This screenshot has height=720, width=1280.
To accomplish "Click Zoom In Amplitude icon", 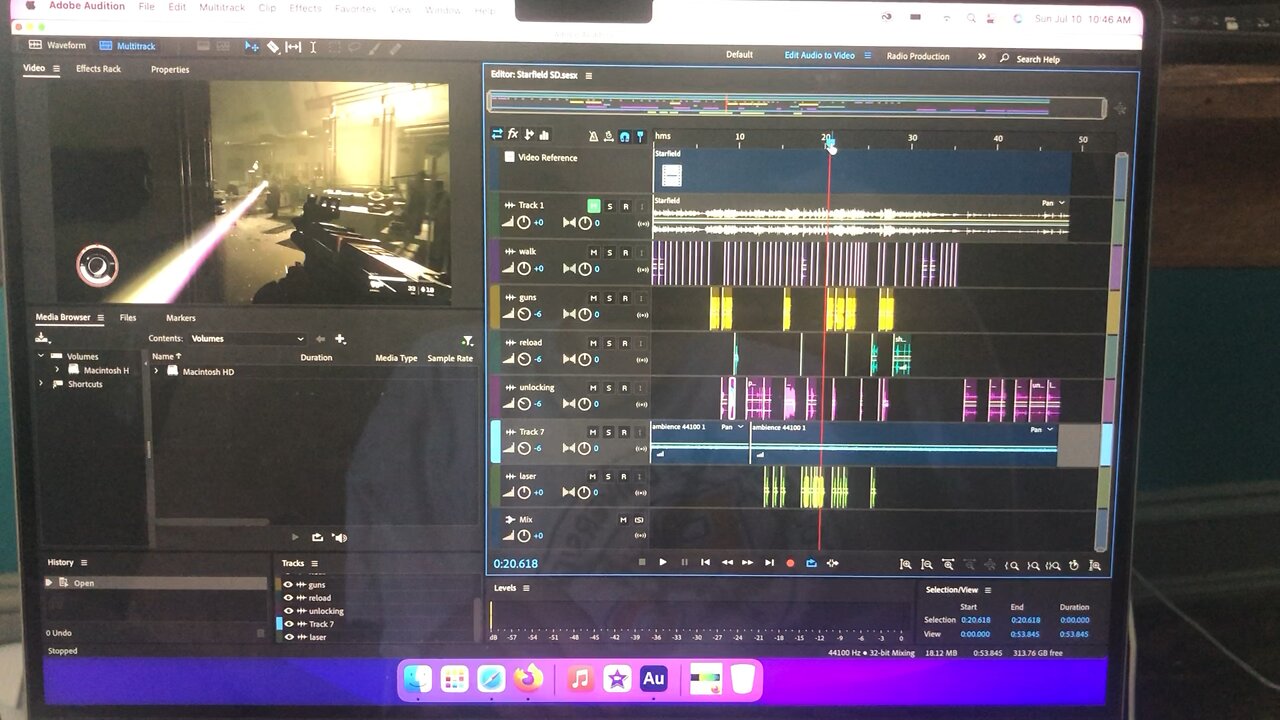I will coord(906,565).
